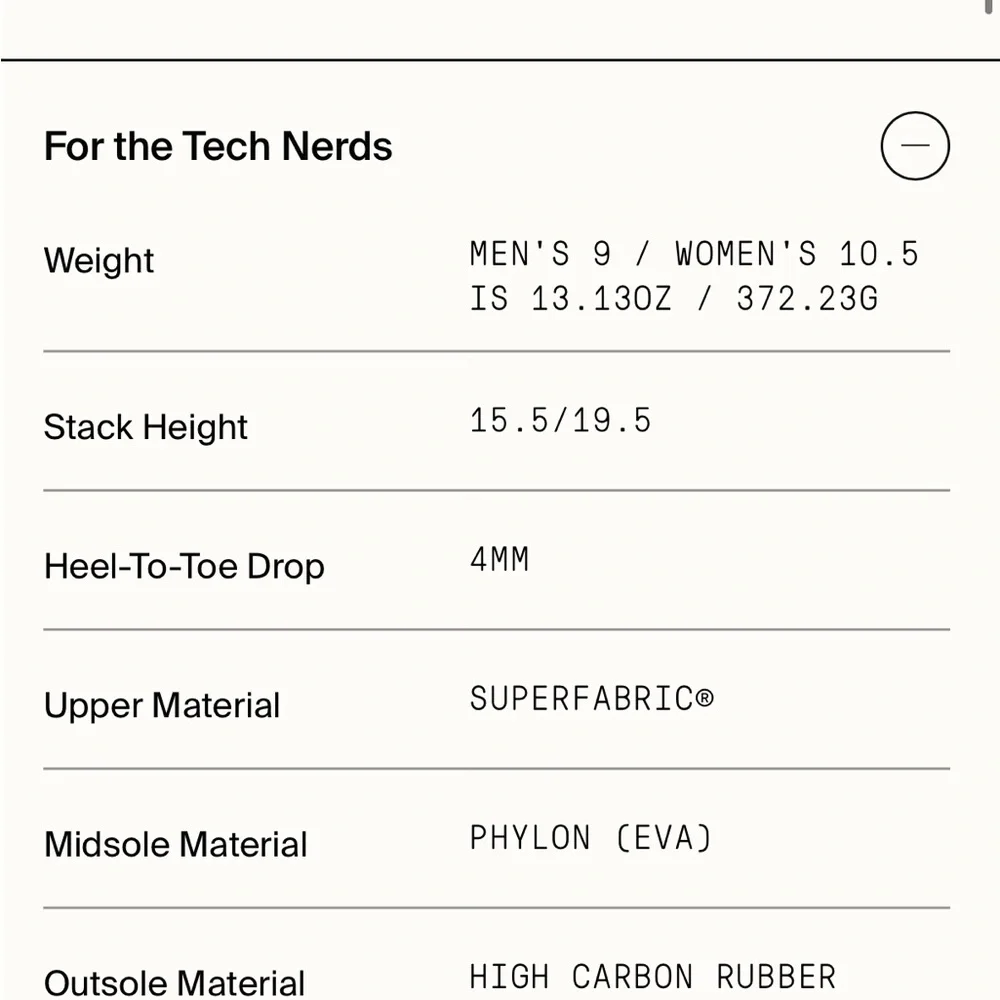
Task: Click the word Nerds in the heading
Action: 336,147
